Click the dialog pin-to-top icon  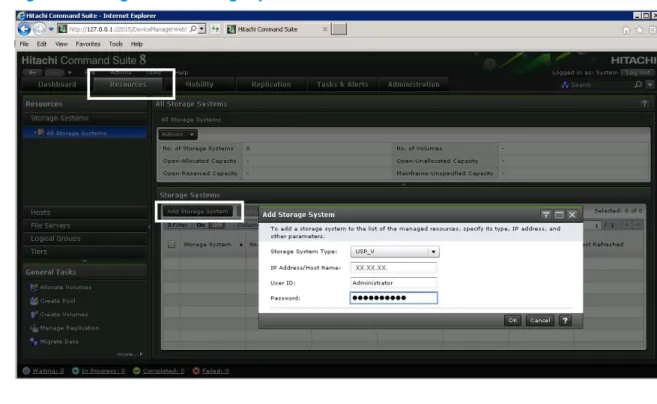pos(546,215)
